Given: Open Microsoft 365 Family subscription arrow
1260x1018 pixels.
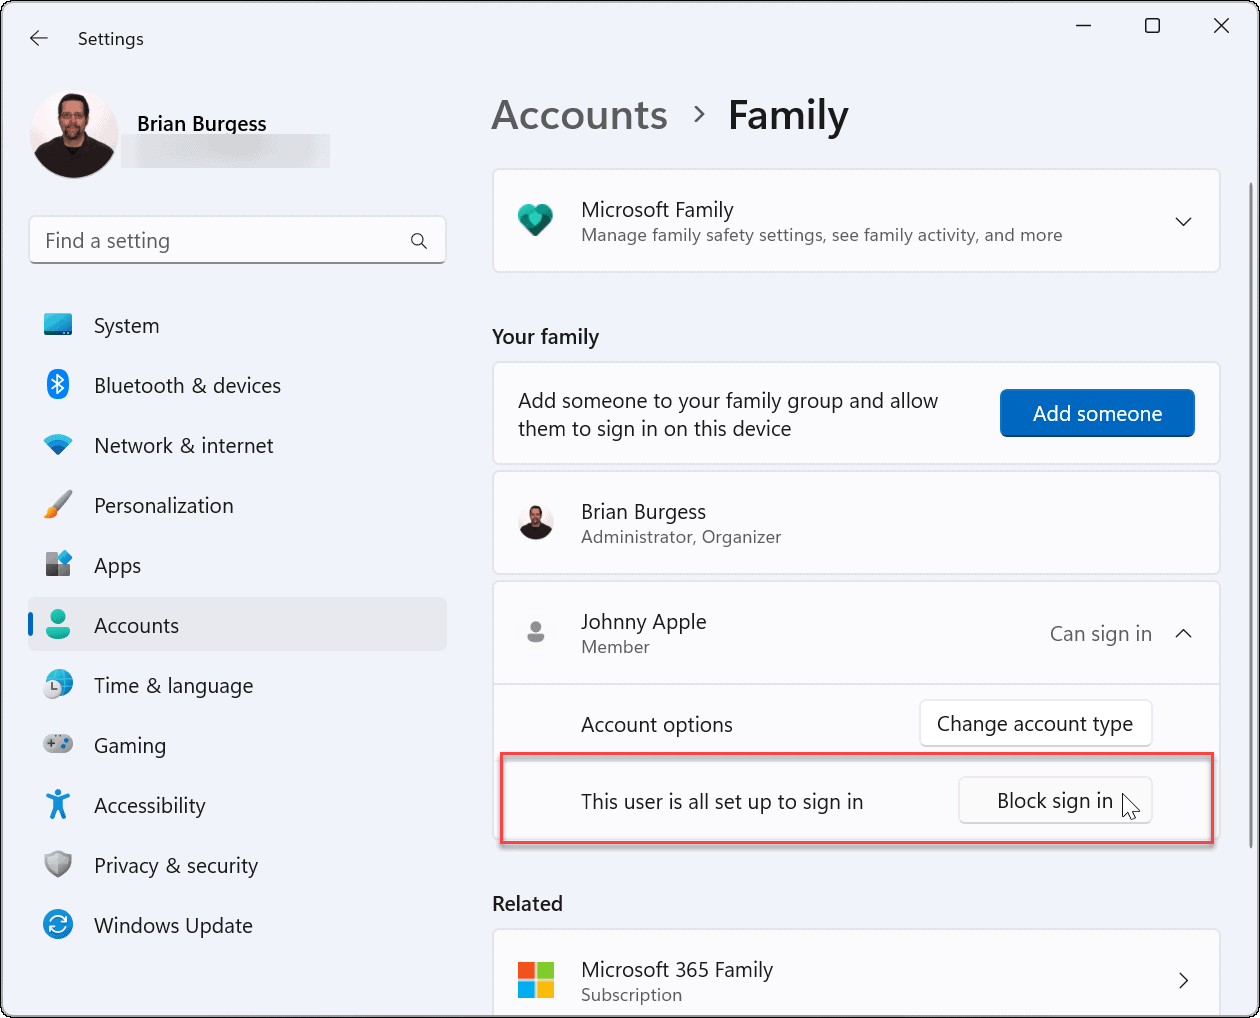Looking at the screenshot, I should pyautogui.click(x=1183, y=980).
